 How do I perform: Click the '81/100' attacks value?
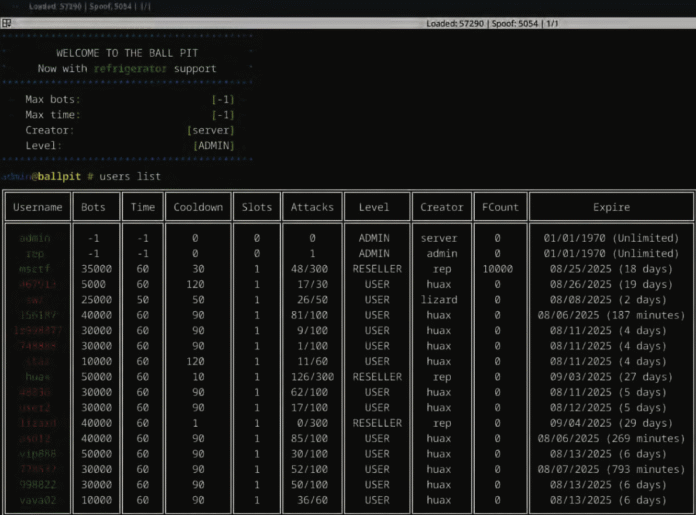[309, 315]
